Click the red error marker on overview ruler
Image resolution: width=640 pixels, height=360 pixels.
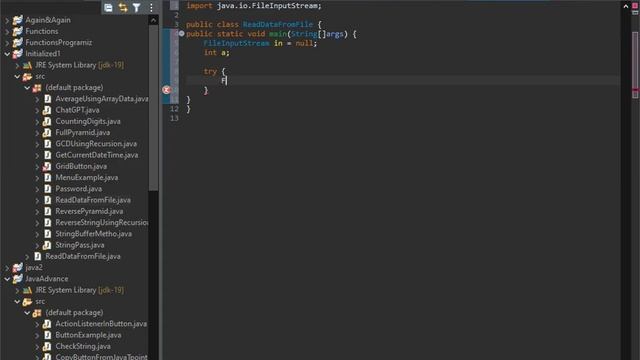tap(635, 89)
